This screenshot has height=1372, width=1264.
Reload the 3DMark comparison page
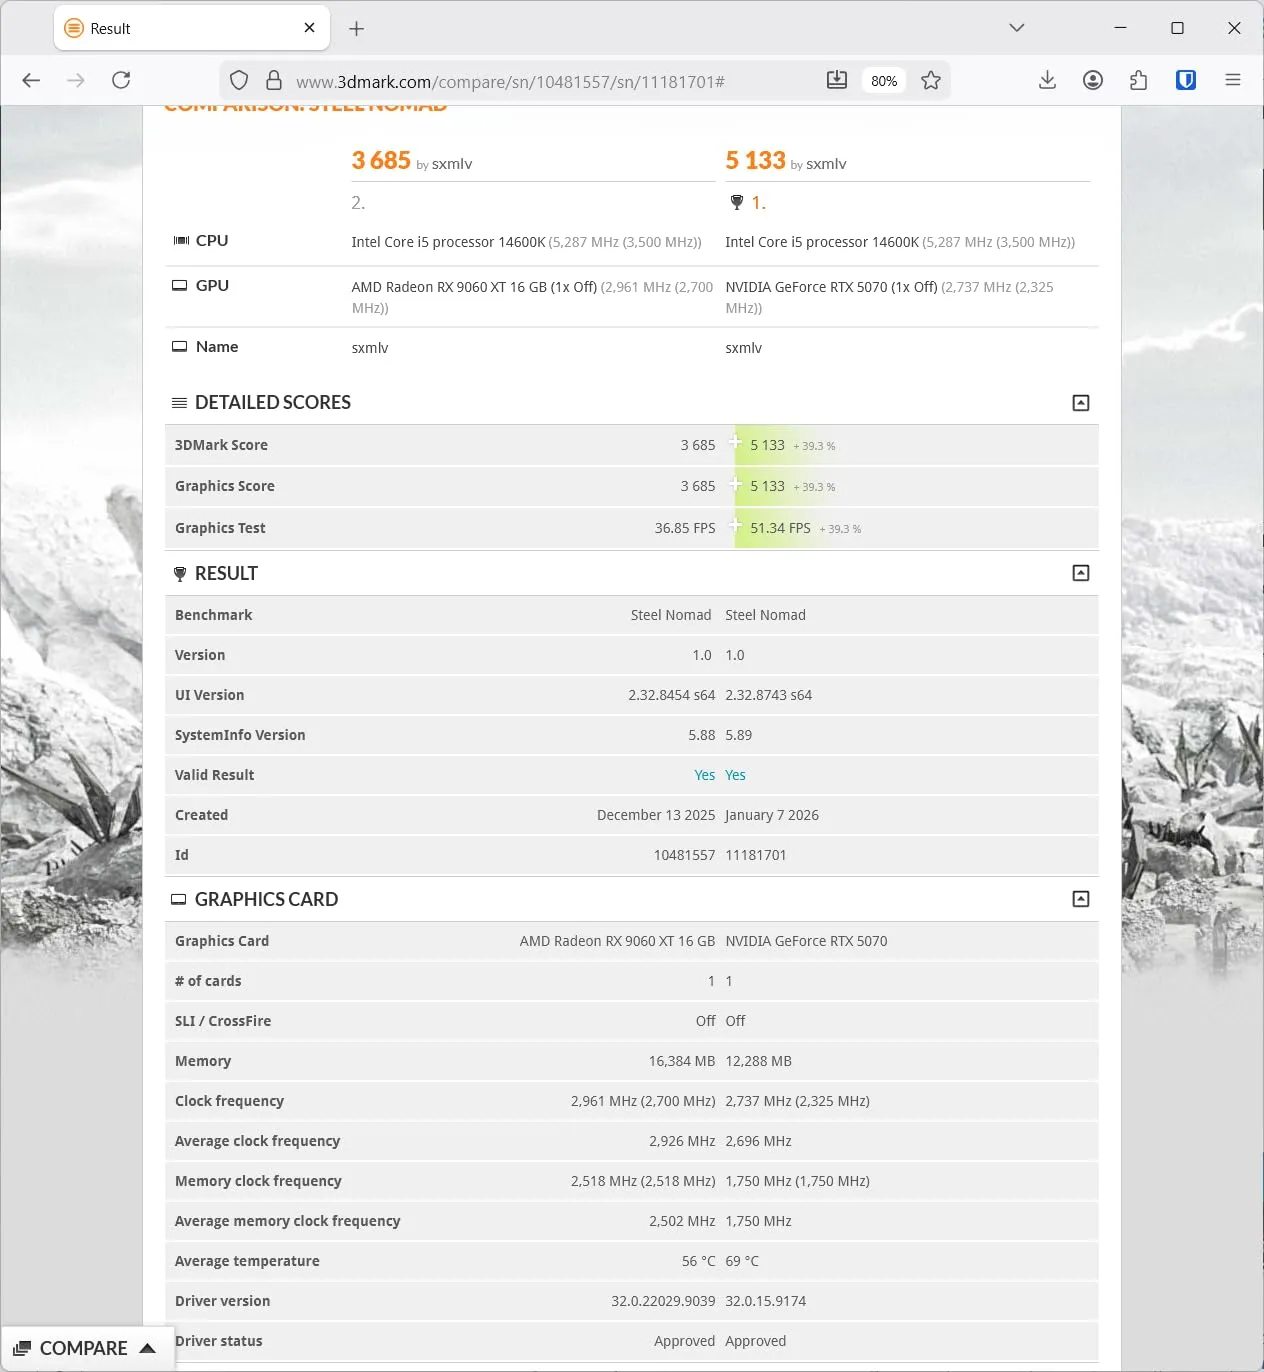coord(121,80)
